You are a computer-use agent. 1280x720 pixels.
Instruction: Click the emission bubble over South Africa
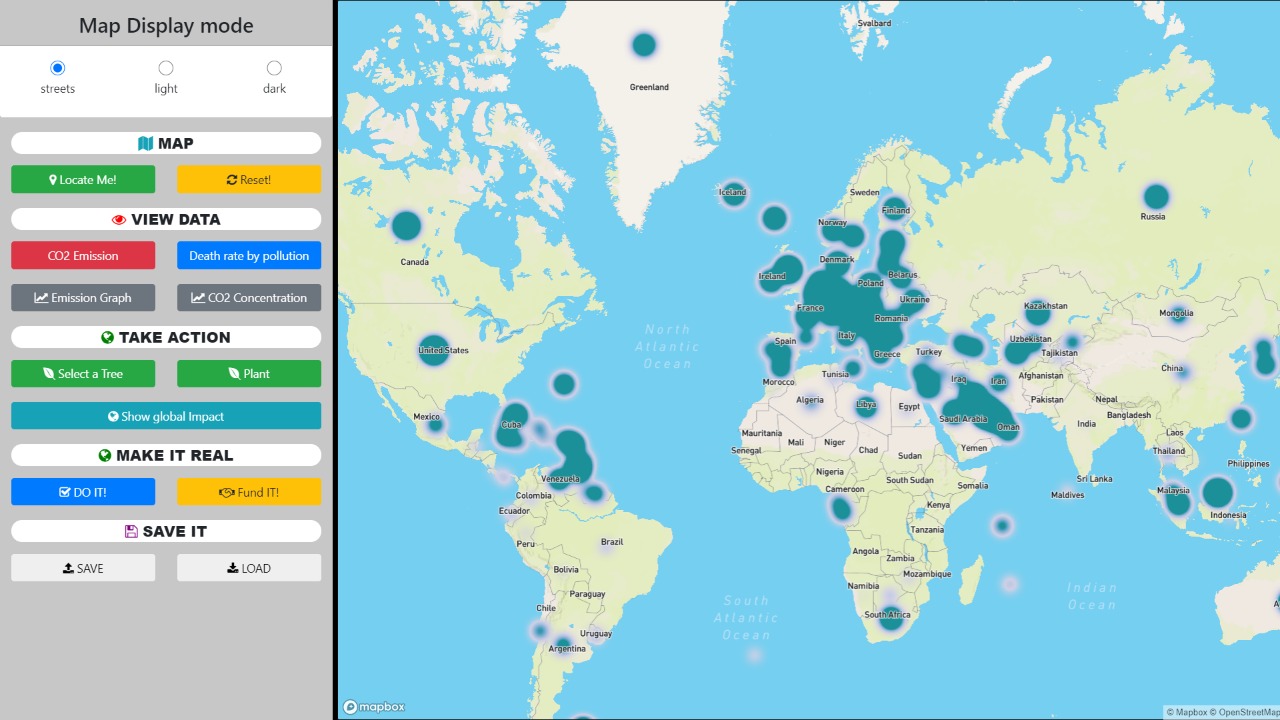pyautogui.click(x=891, y=617)
